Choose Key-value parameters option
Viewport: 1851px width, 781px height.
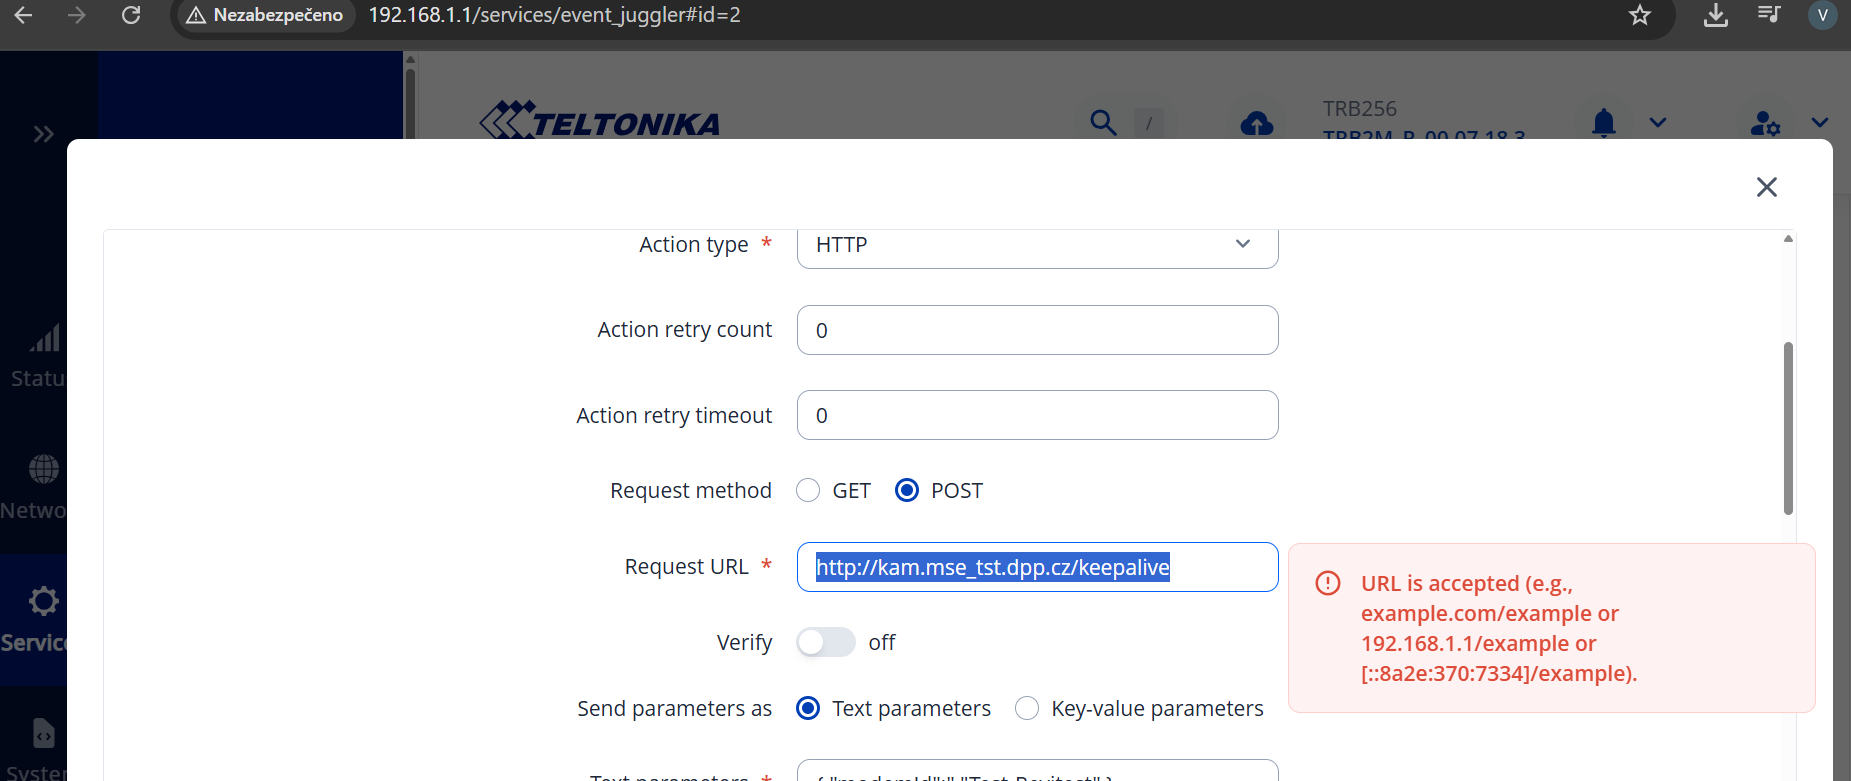(x=1027, y=709)
